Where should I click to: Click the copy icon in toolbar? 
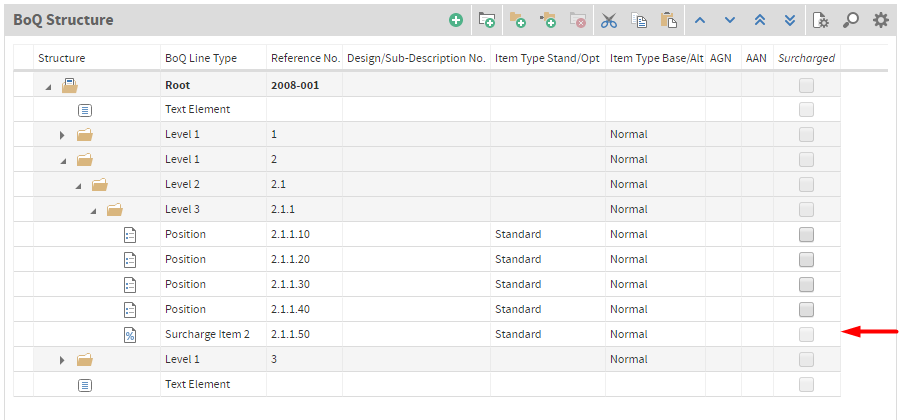[639, 21]
